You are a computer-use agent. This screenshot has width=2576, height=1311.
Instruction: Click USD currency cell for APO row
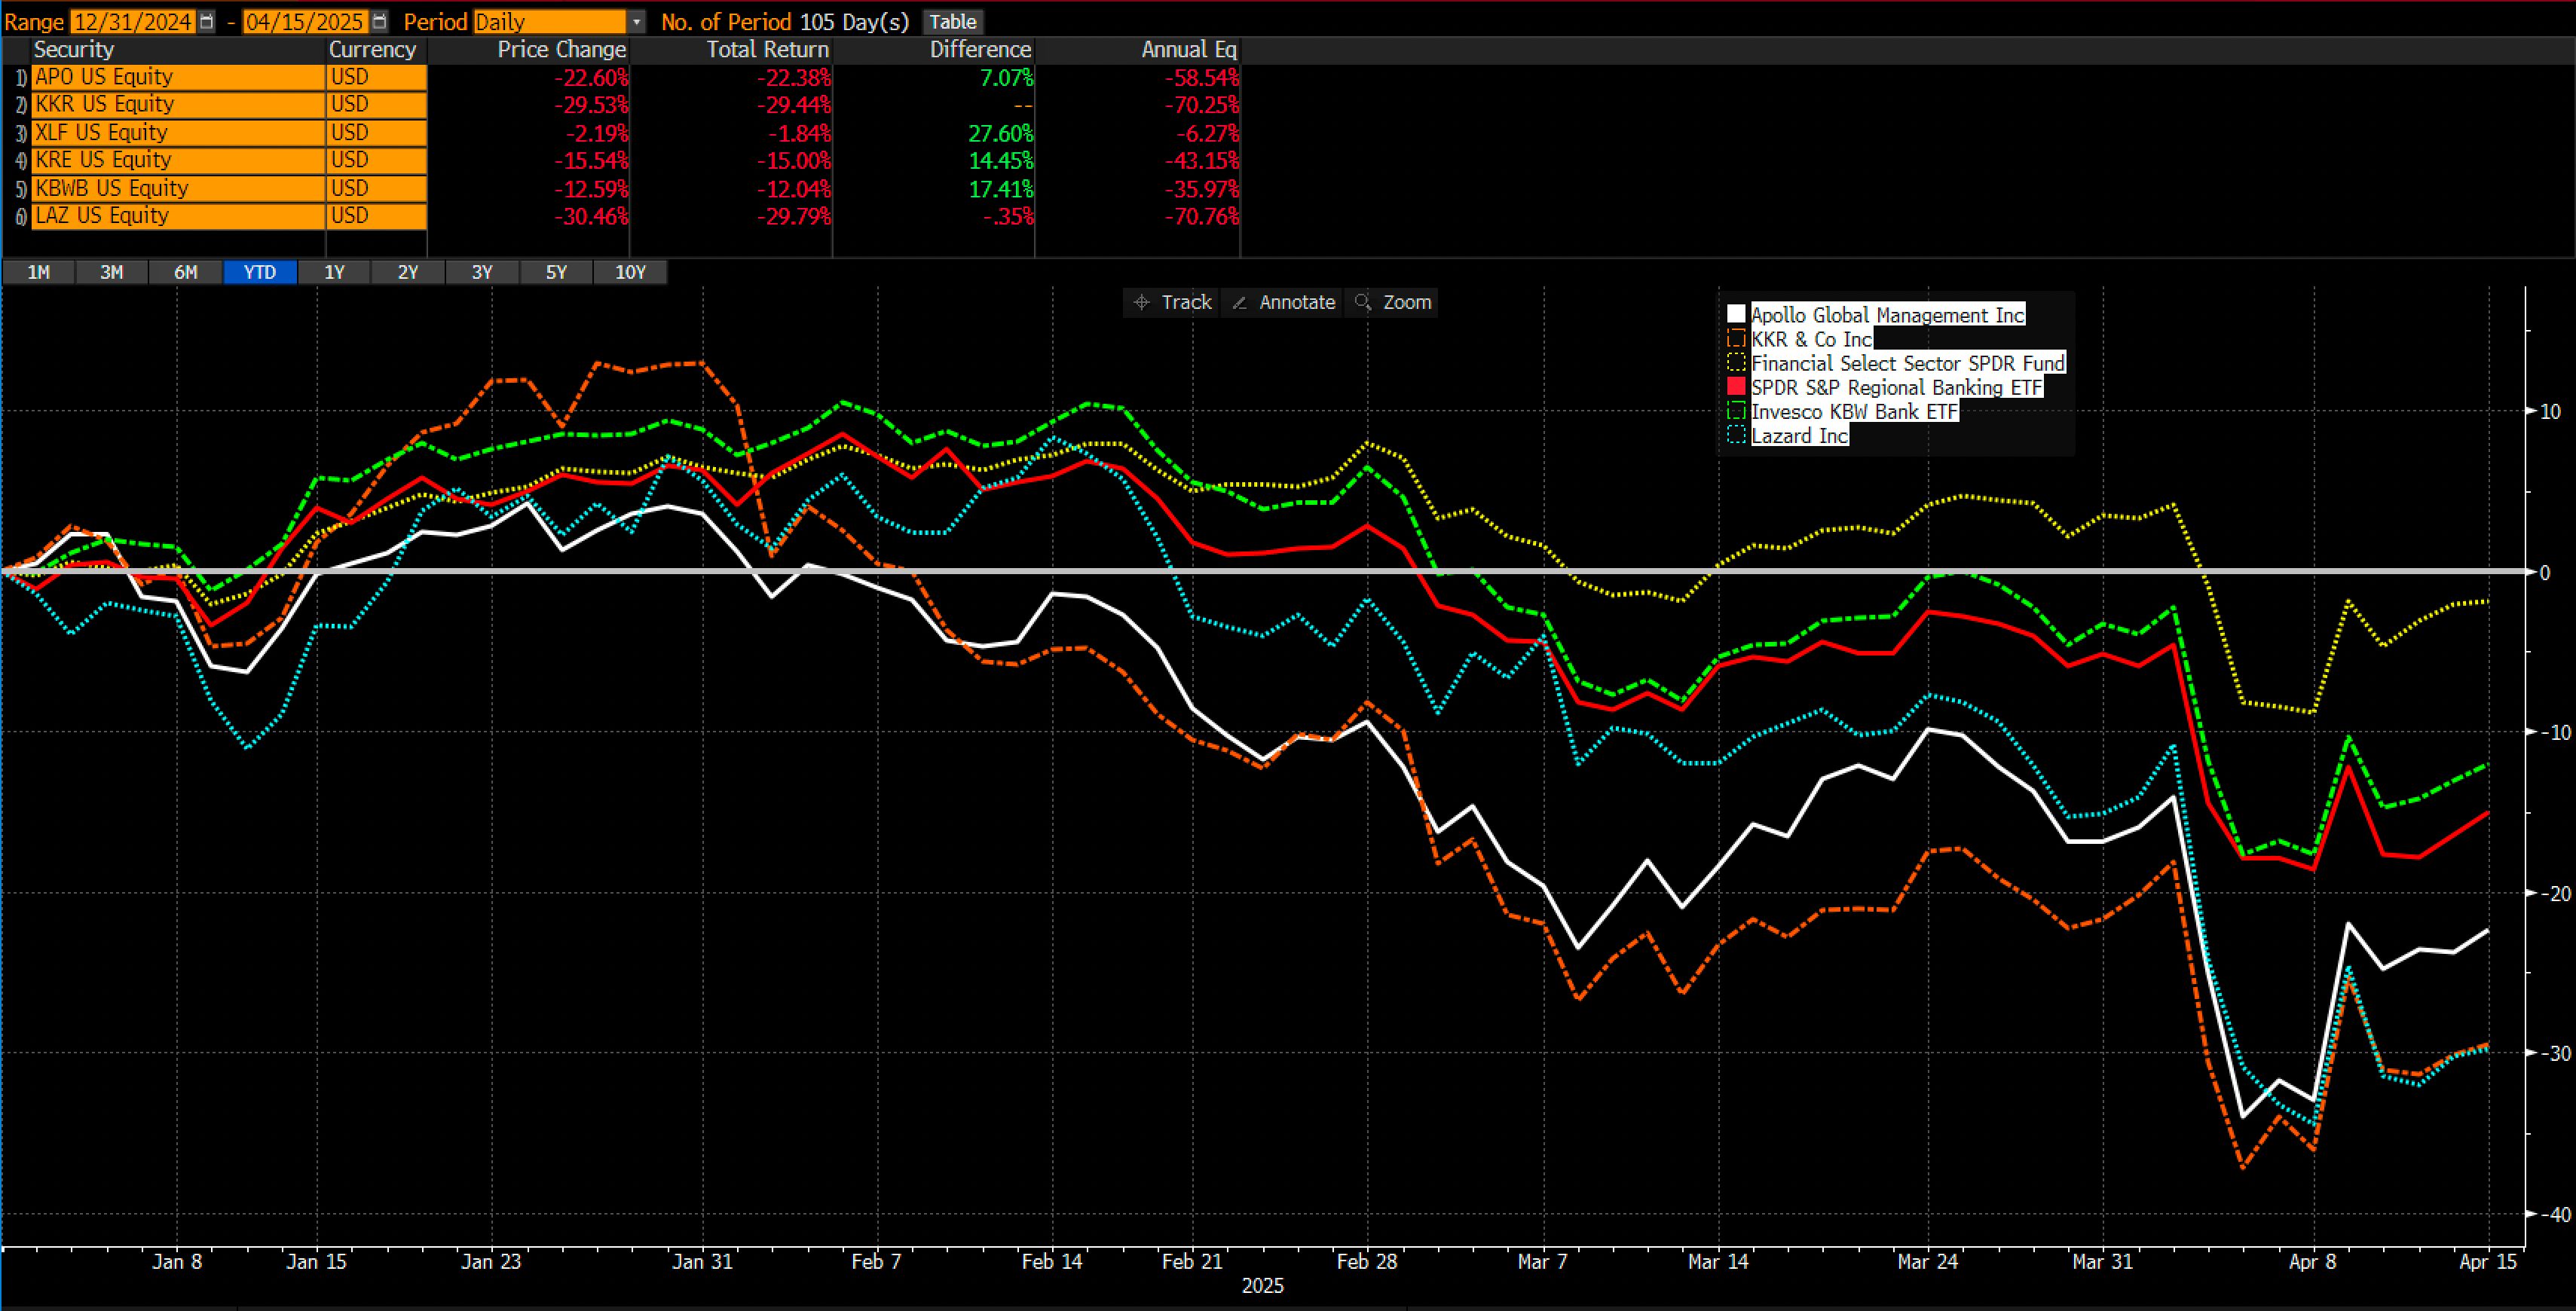pos(376,77)
